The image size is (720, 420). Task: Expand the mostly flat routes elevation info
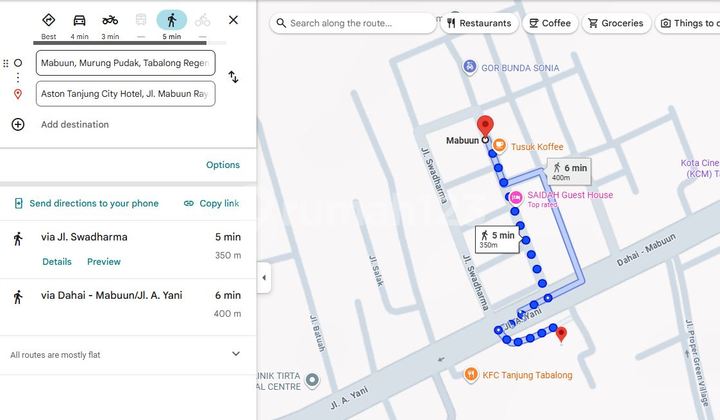(x=236, y=354)
